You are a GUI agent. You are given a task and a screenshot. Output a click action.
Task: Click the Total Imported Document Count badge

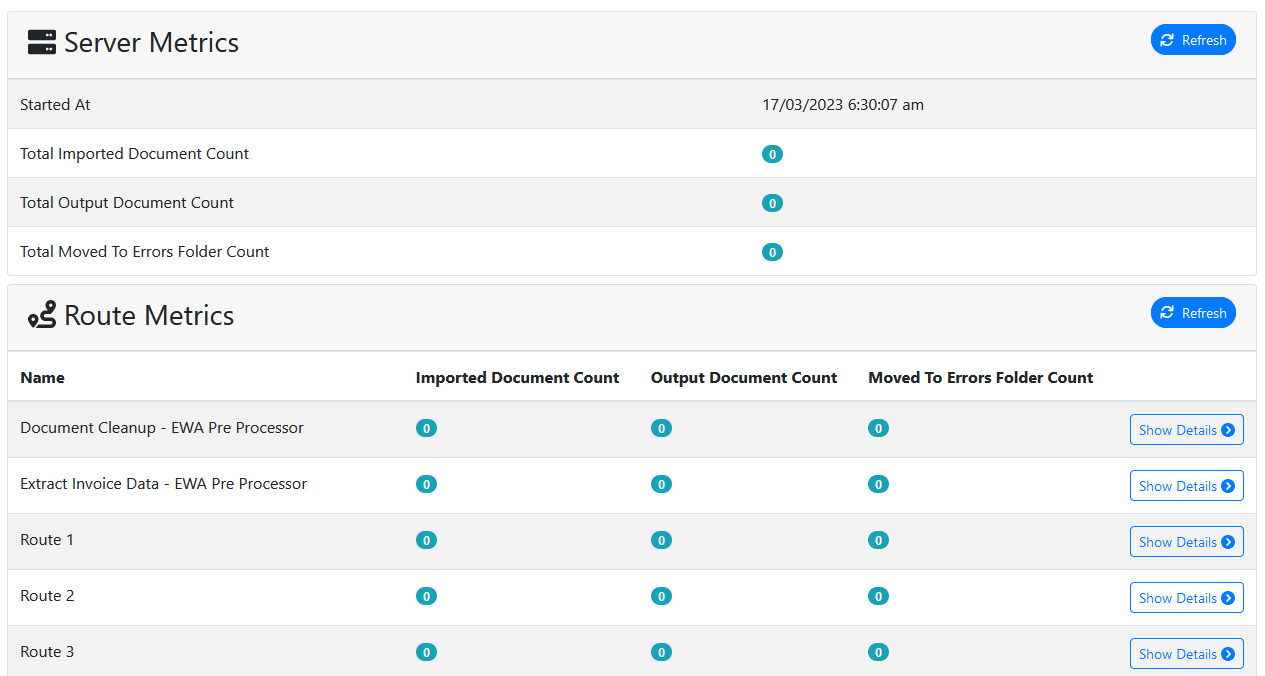click(772, 154)
